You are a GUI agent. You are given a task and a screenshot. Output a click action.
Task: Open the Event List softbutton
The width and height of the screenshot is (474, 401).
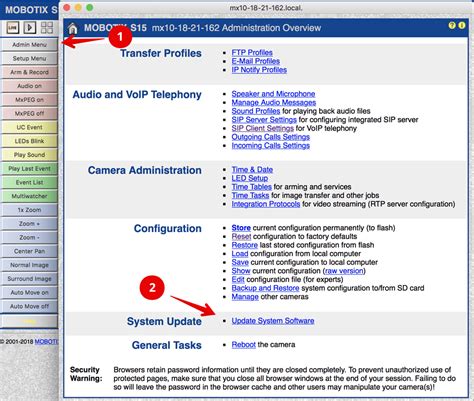point(29,182)
